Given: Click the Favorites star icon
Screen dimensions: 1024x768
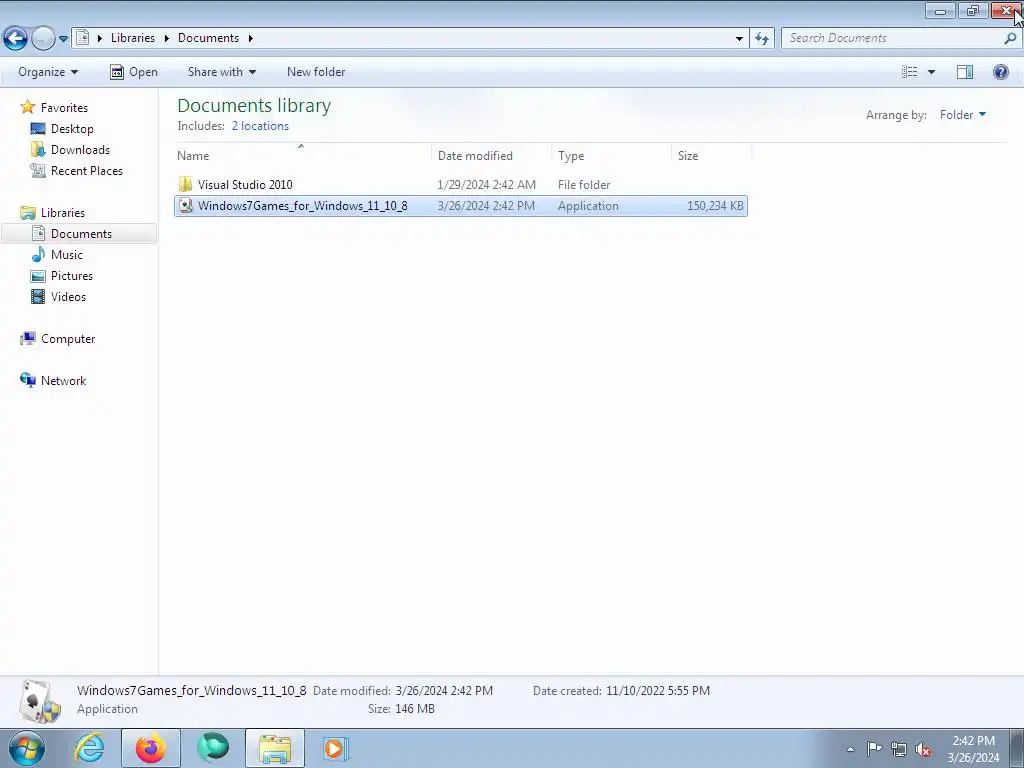Looking at the screenshot, I should [x=27, y=106].
